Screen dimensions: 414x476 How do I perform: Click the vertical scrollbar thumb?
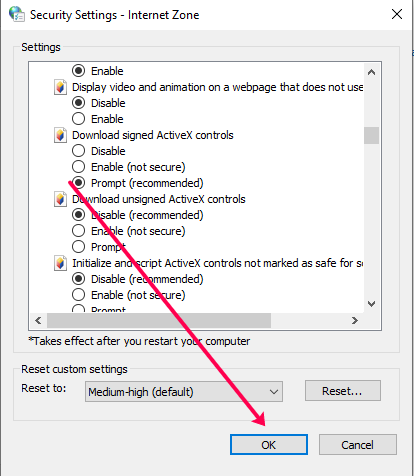371,135
